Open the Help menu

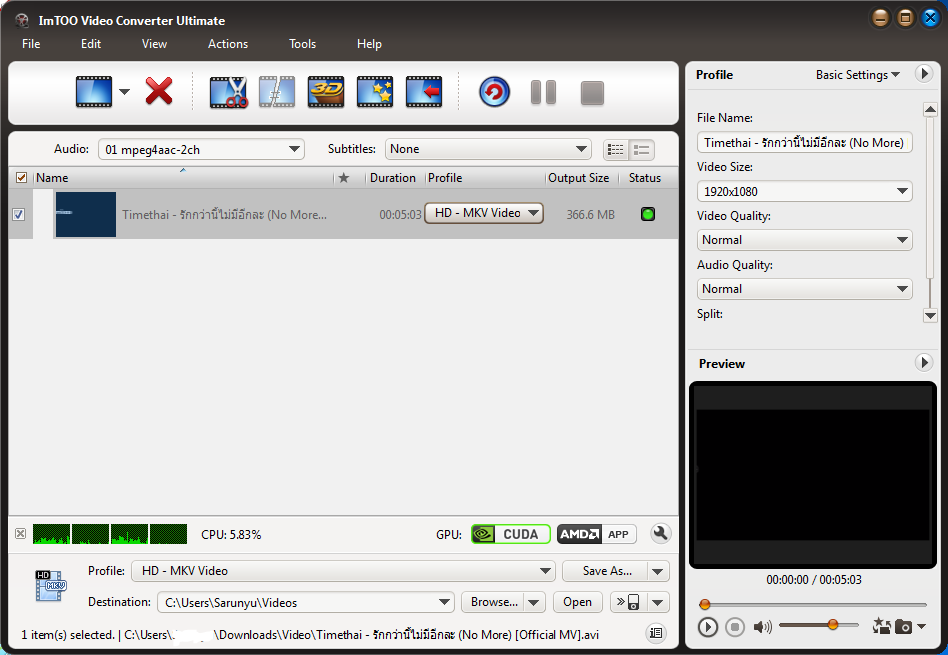(369, 44)
